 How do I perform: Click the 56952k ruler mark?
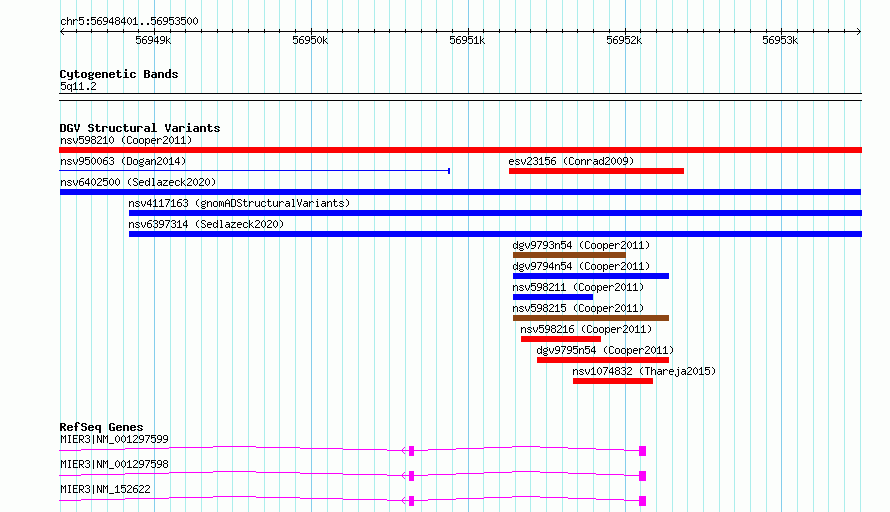[624, 40]
